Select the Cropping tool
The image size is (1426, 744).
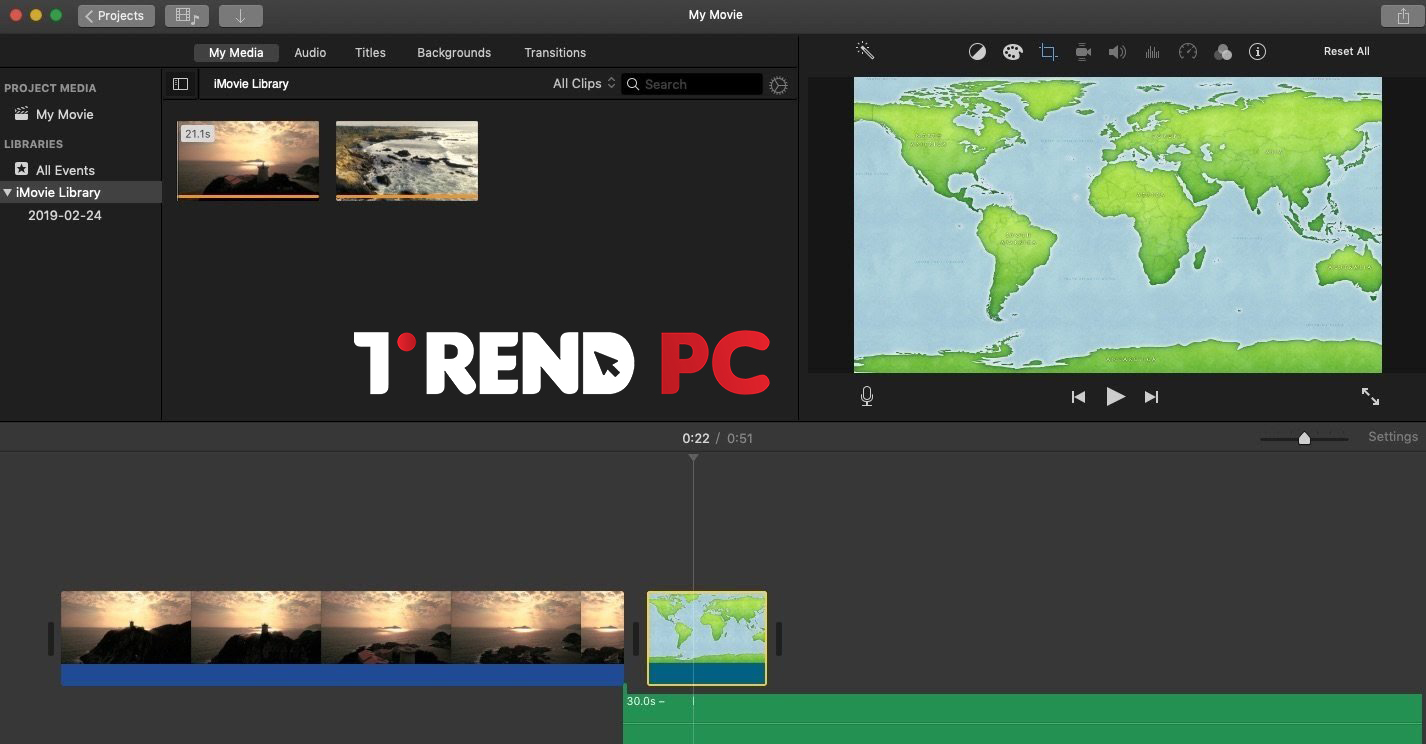pos(1048,52)
